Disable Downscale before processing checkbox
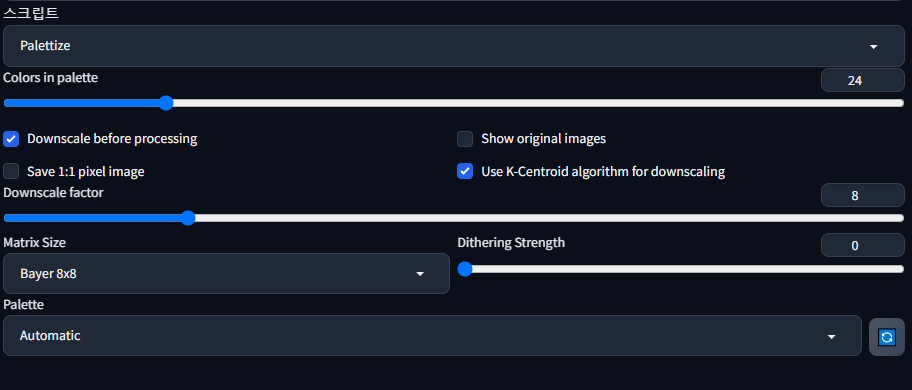 coord(11,139)
